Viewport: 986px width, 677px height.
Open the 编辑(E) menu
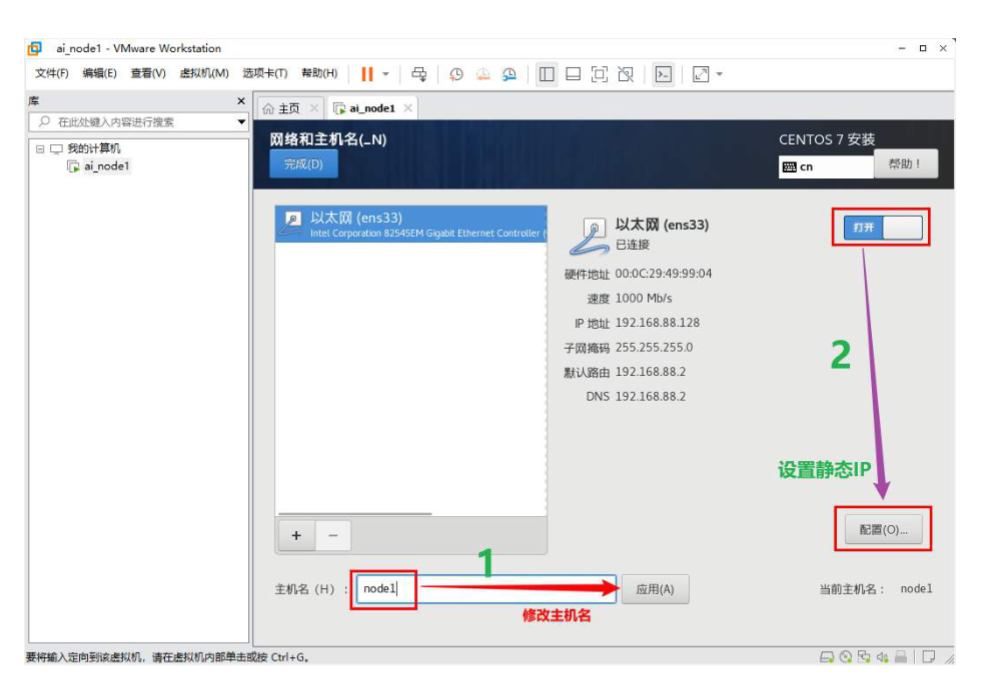(99, 74)
